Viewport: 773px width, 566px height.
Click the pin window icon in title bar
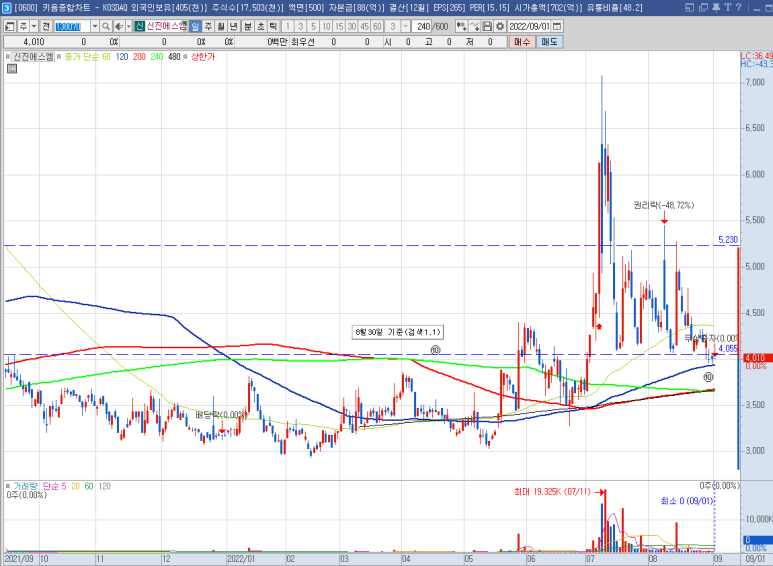pos(716,7)
